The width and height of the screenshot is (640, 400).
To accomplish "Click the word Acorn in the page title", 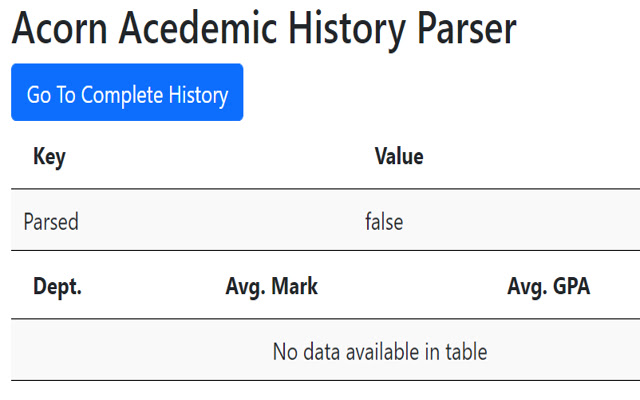I will (64, 31).
